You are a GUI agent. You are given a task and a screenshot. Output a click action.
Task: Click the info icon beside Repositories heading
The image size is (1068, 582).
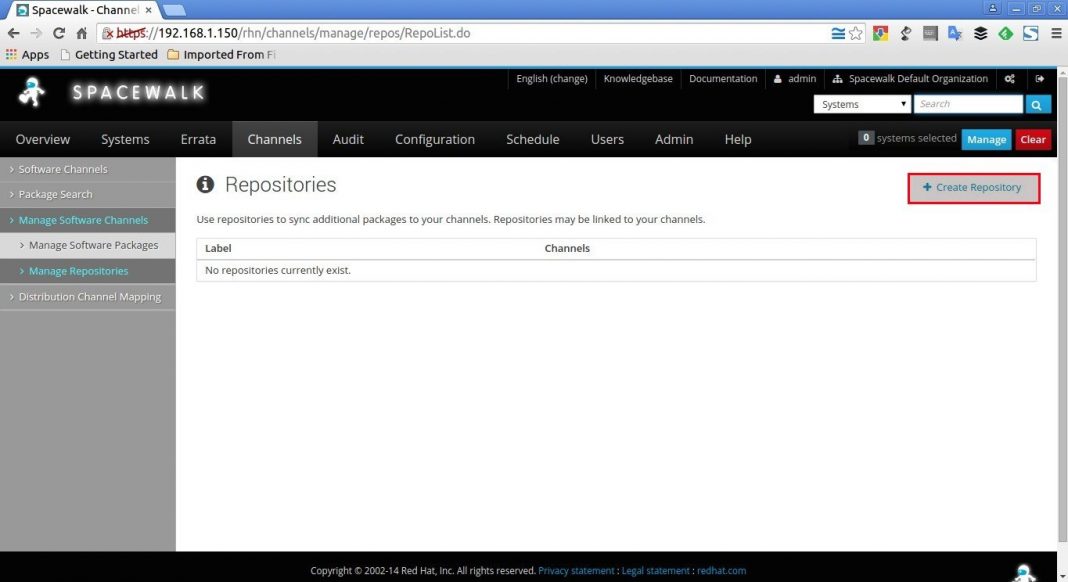205,184
